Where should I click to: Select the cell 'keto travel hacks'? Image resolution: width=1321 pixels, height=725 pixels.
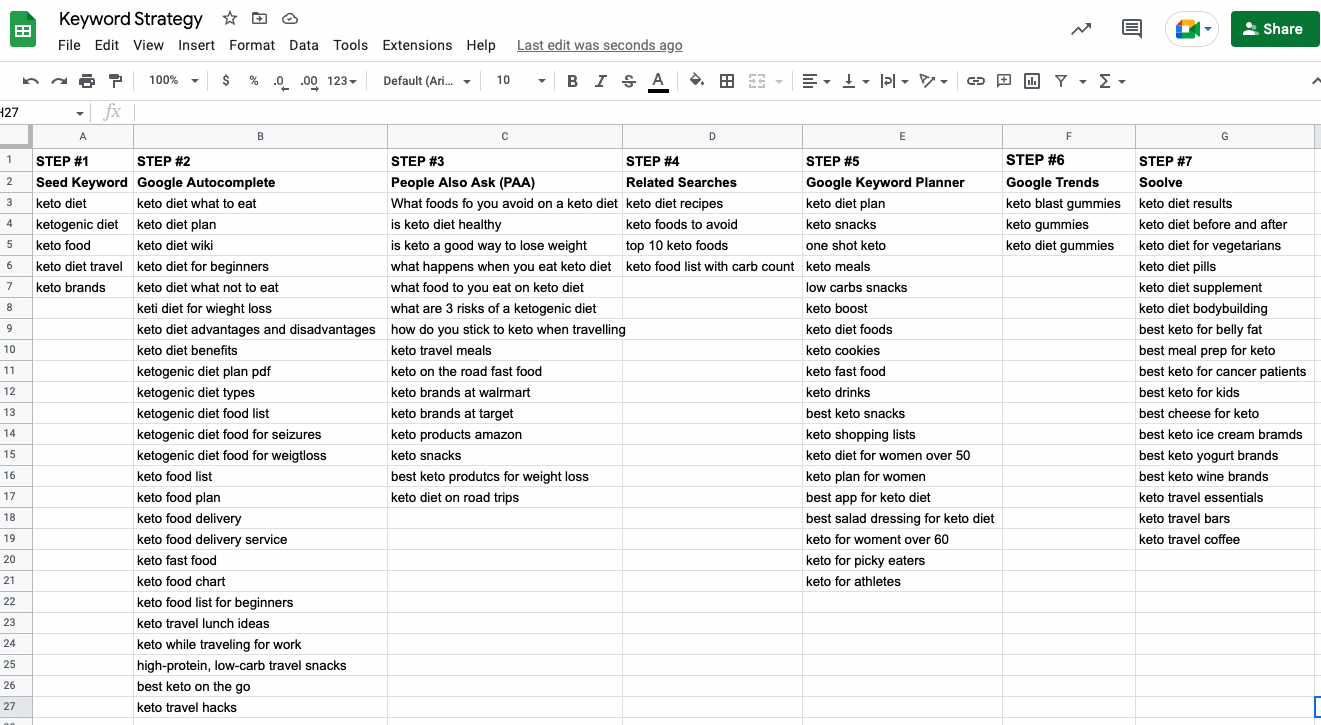260,707
